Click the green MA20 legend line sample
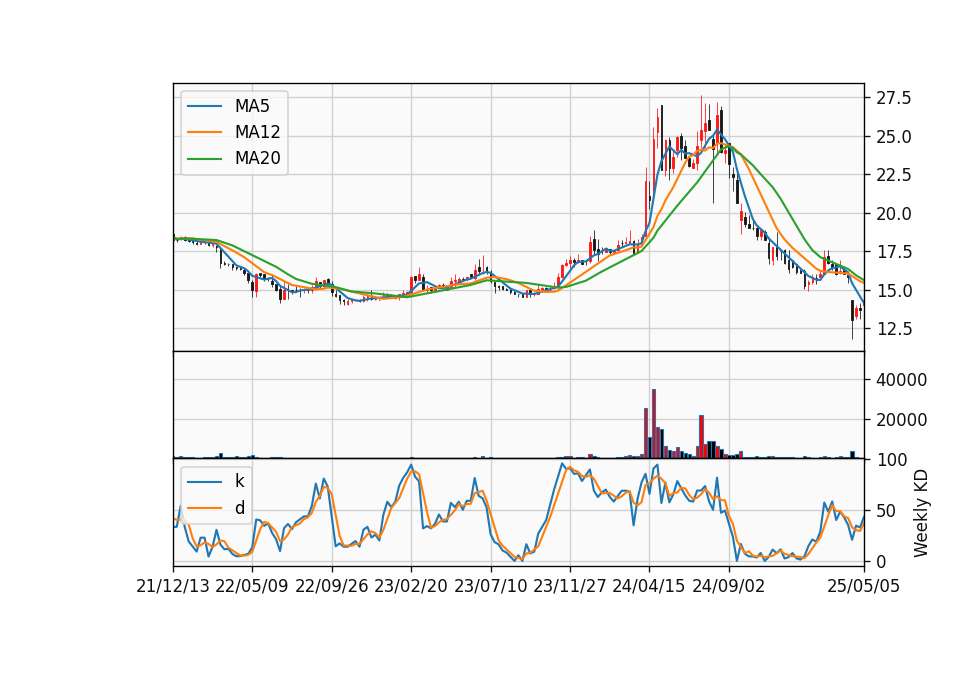This screenshot has height=690, width=960. tap(204, 158)
